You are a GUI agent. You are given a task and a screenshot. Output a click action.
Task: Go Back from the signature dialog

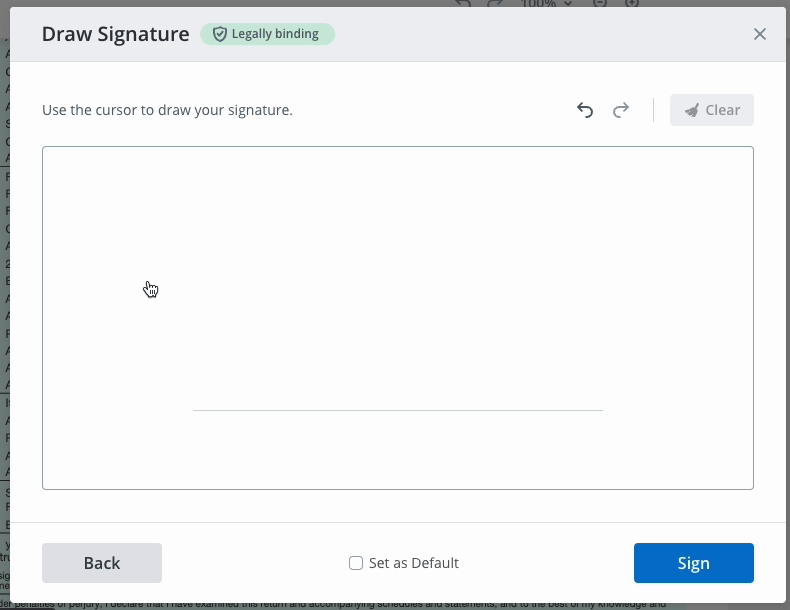coord(102,563)
